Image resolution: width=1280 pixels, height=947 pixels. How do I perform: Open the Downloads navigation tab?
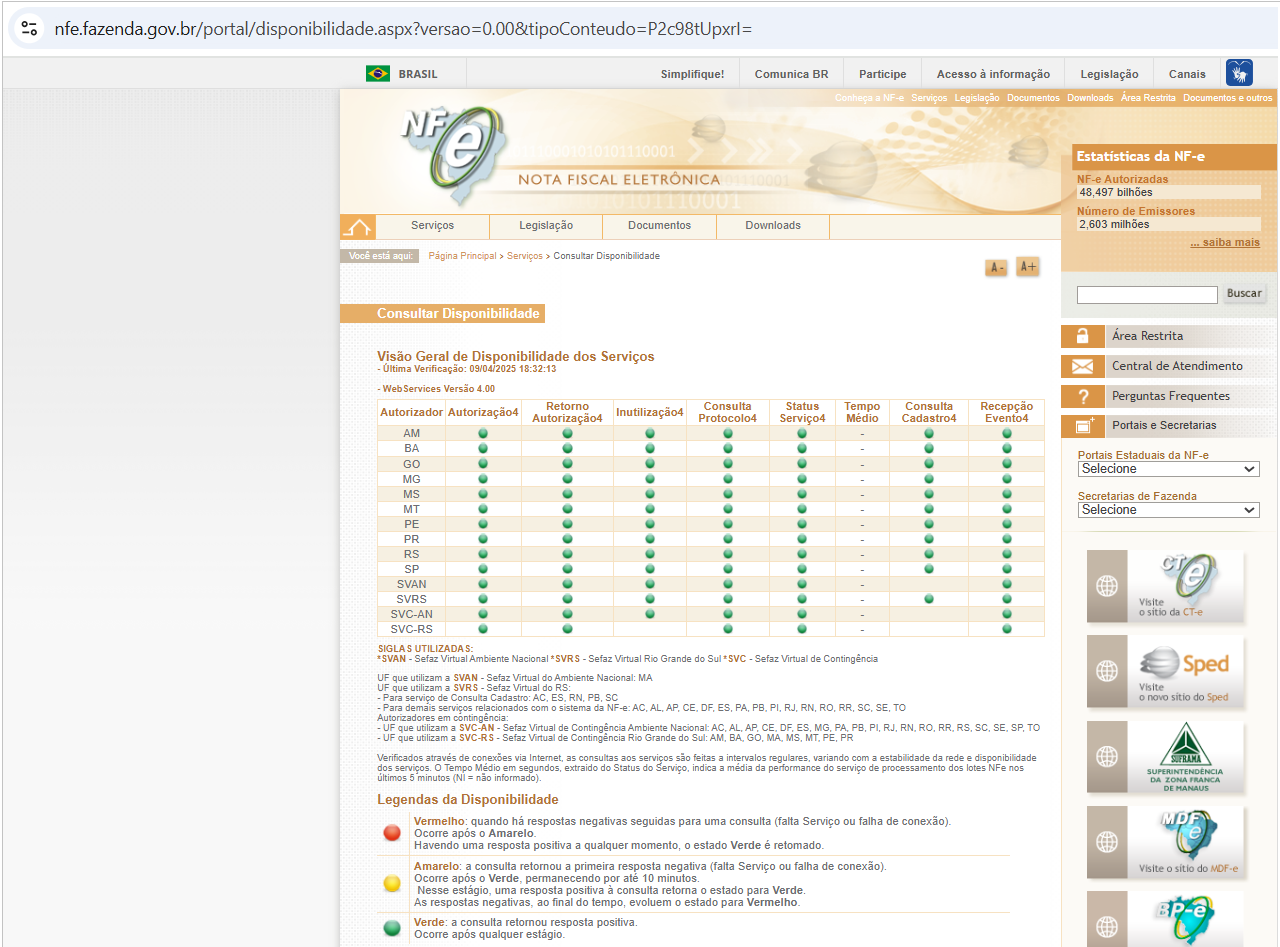(x=773, y=226)
